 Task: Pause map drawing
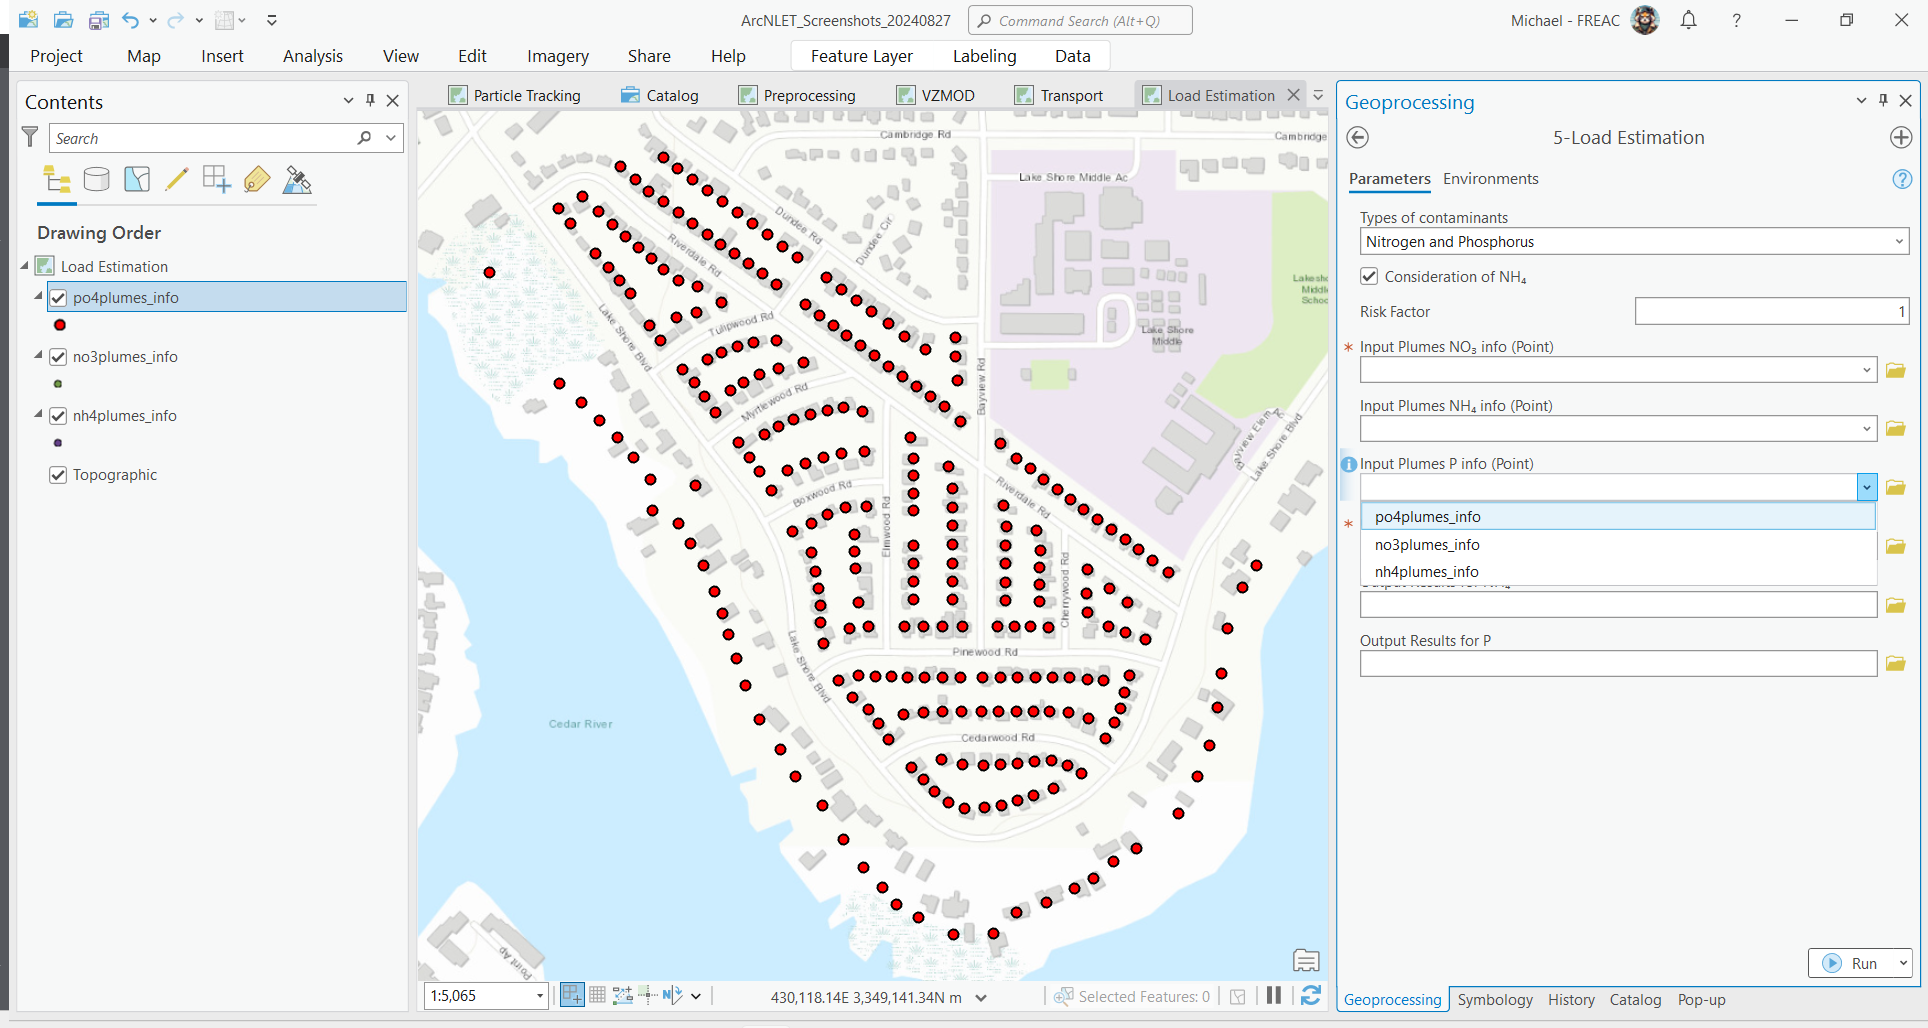tap(1274, 995)
